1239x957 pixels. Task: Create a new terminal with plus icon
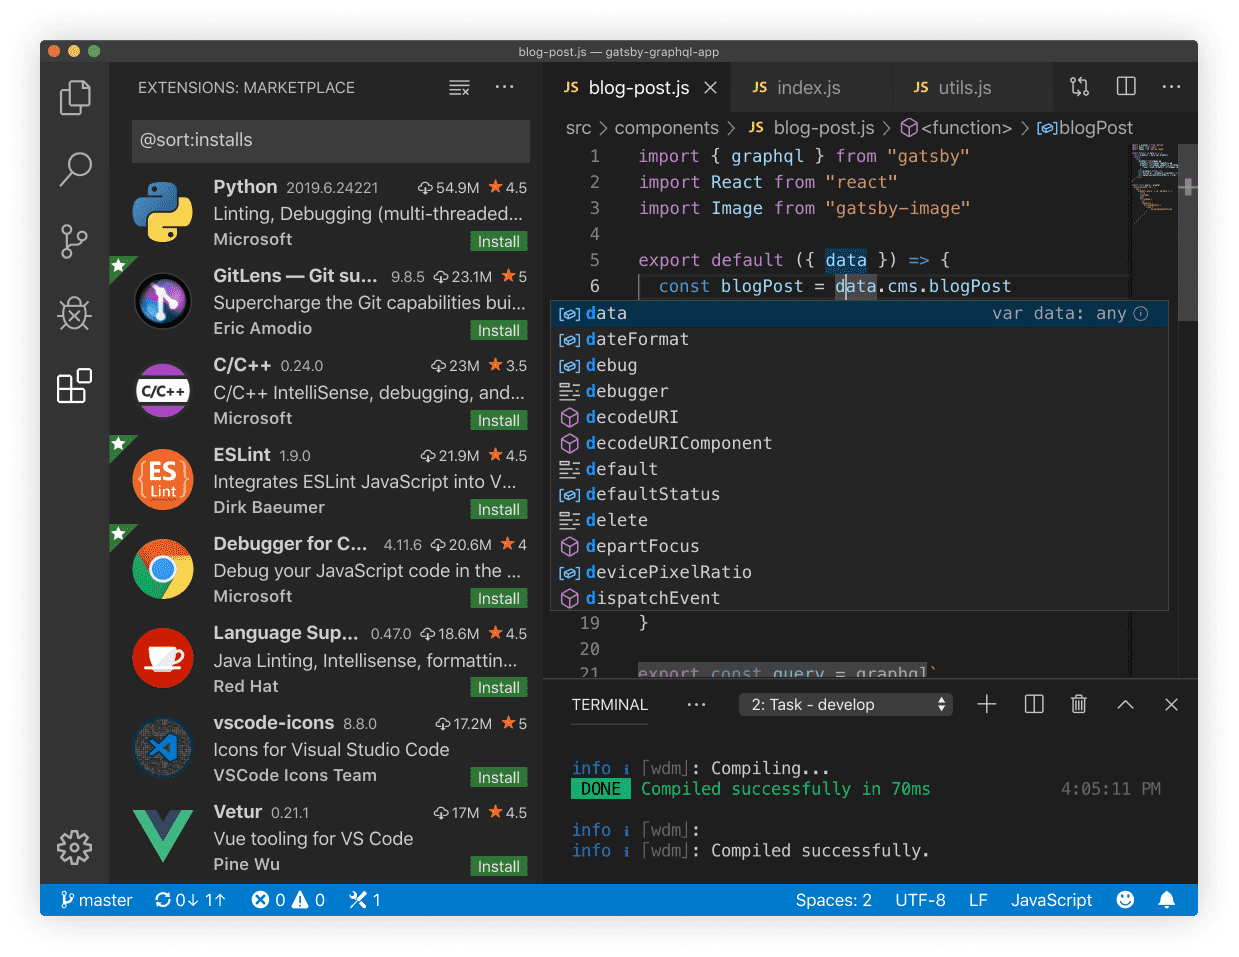(x=987, y=704)
